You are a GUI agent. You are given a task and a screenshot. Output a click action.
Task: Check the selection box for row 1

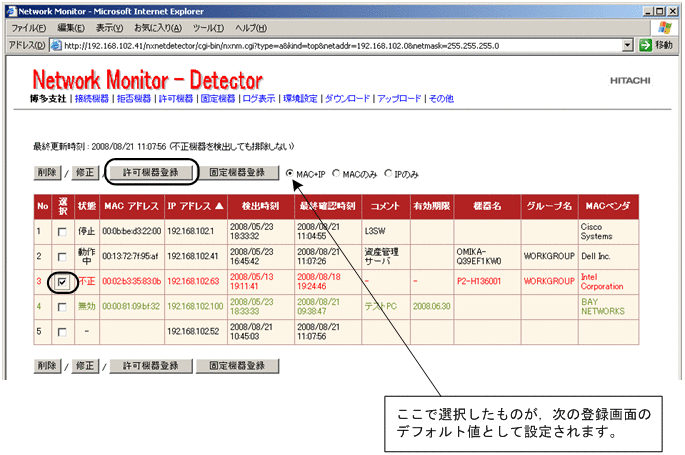tap(62, 232)
